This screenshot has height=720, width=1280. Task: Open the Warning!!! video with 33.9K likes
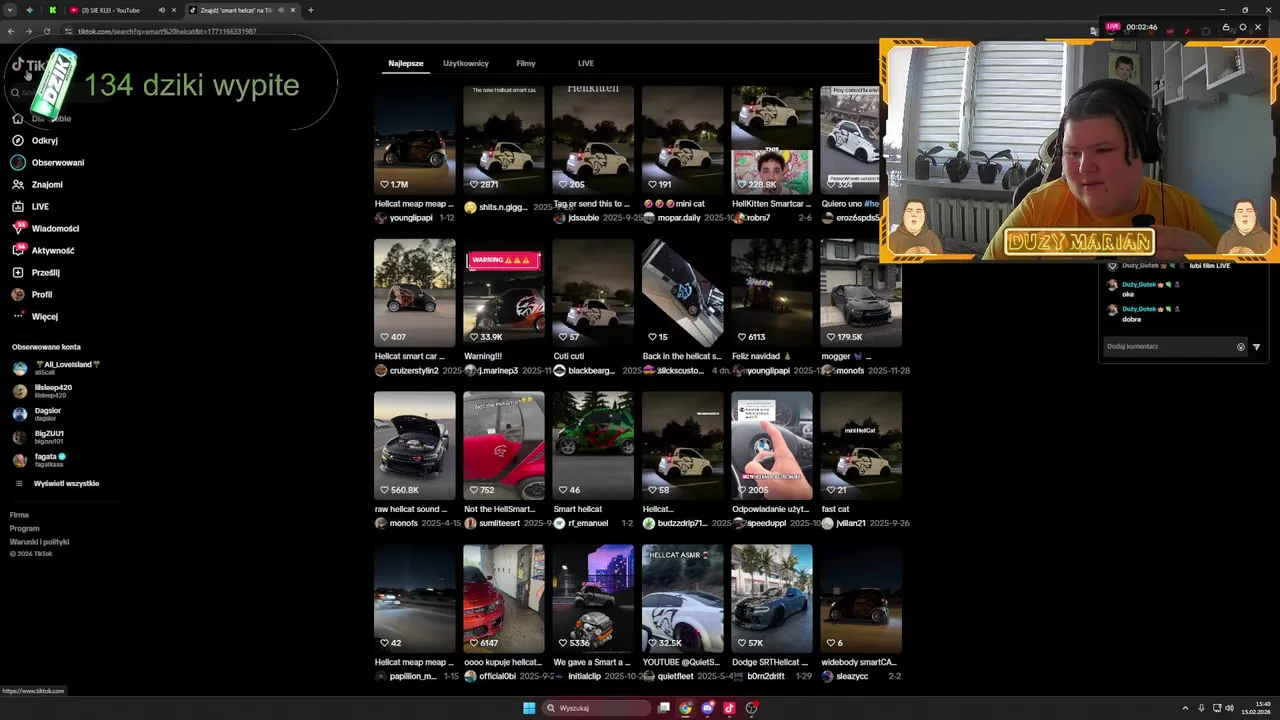pyautogui.click(x=504, y=292)
